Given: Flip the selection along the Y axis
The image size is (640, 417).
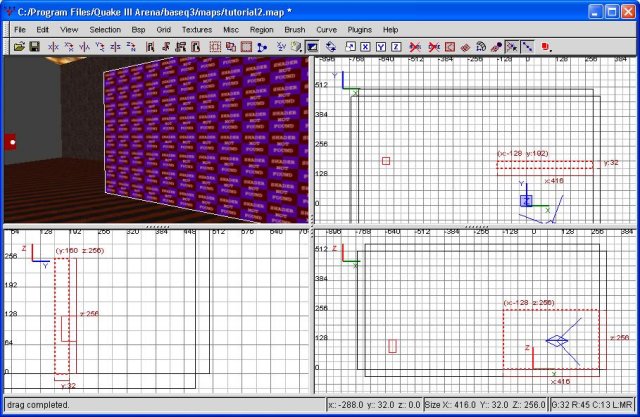Looking at the screenshot, I should pos(84,47).
